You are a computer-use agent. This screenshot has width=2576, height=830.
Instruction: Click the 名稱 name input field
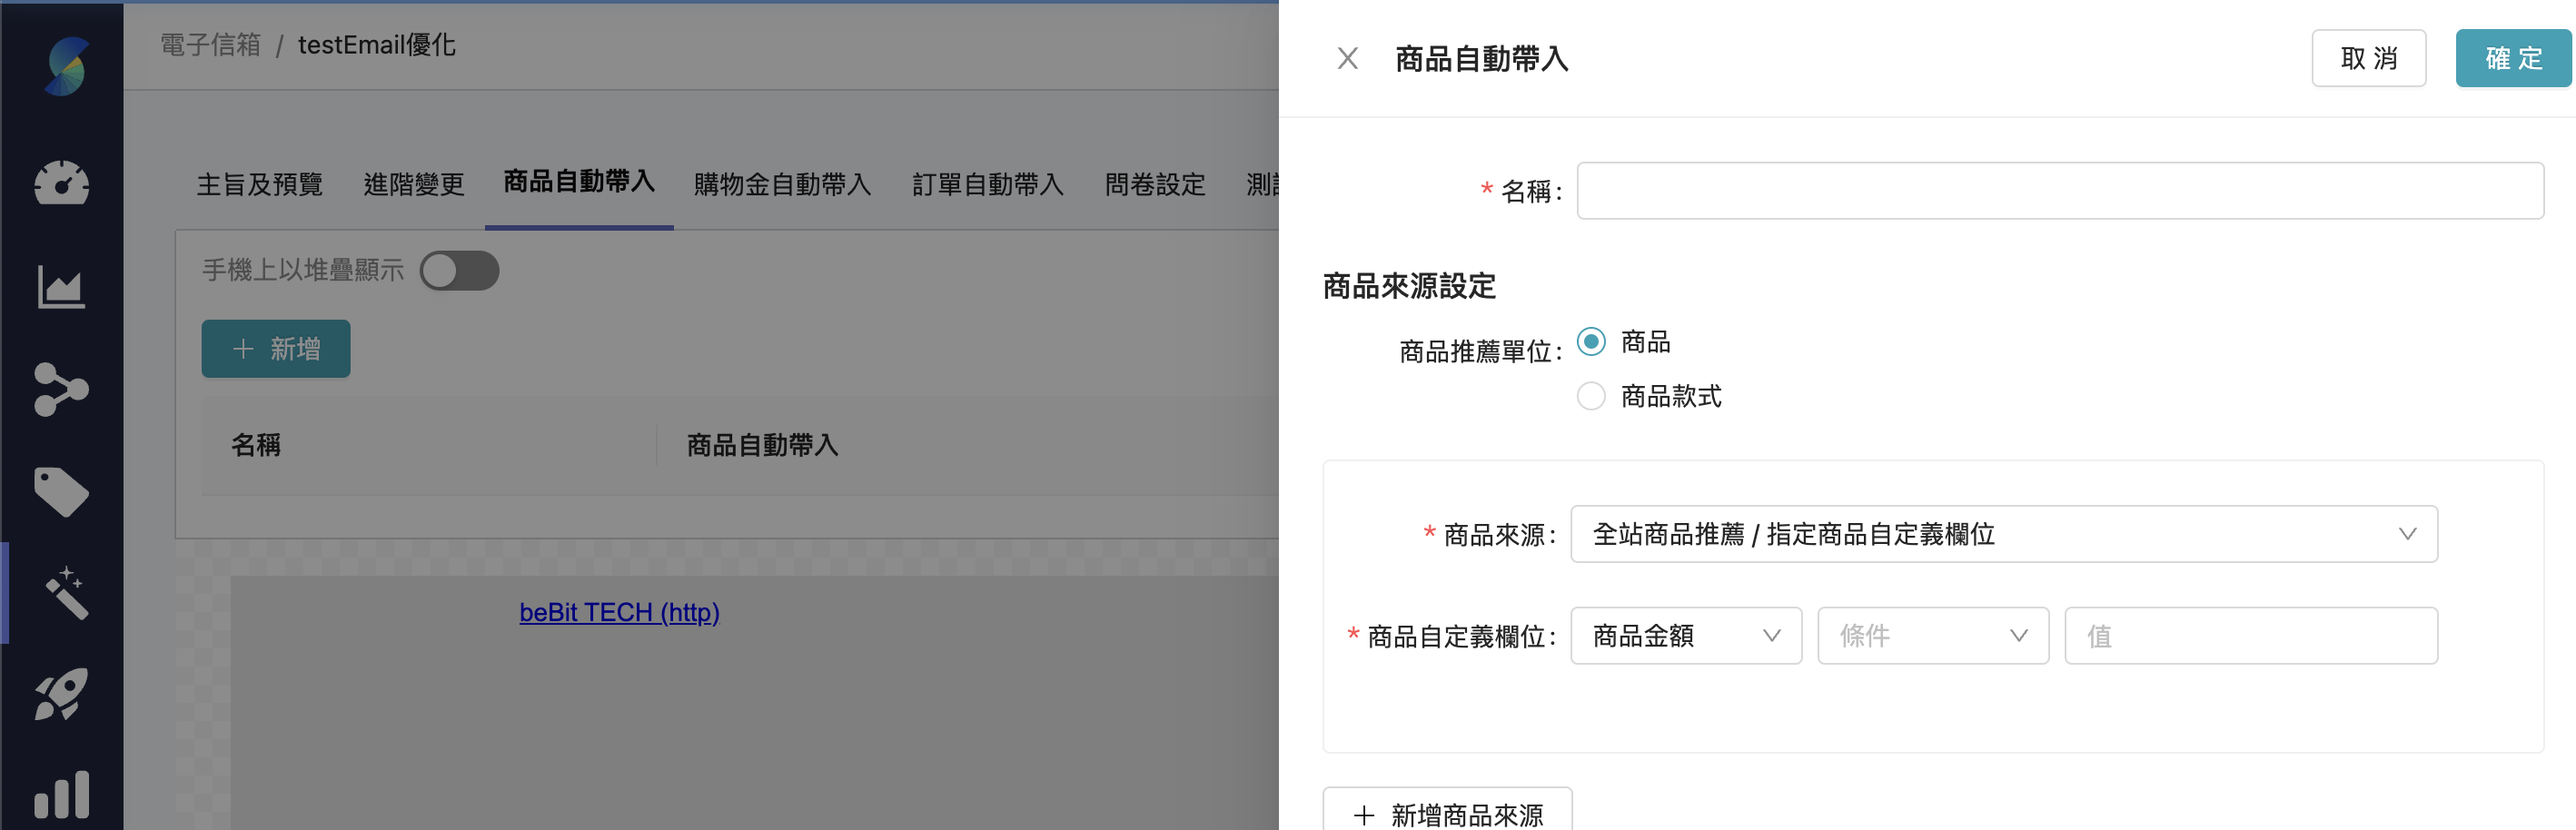coord(2060,190)
